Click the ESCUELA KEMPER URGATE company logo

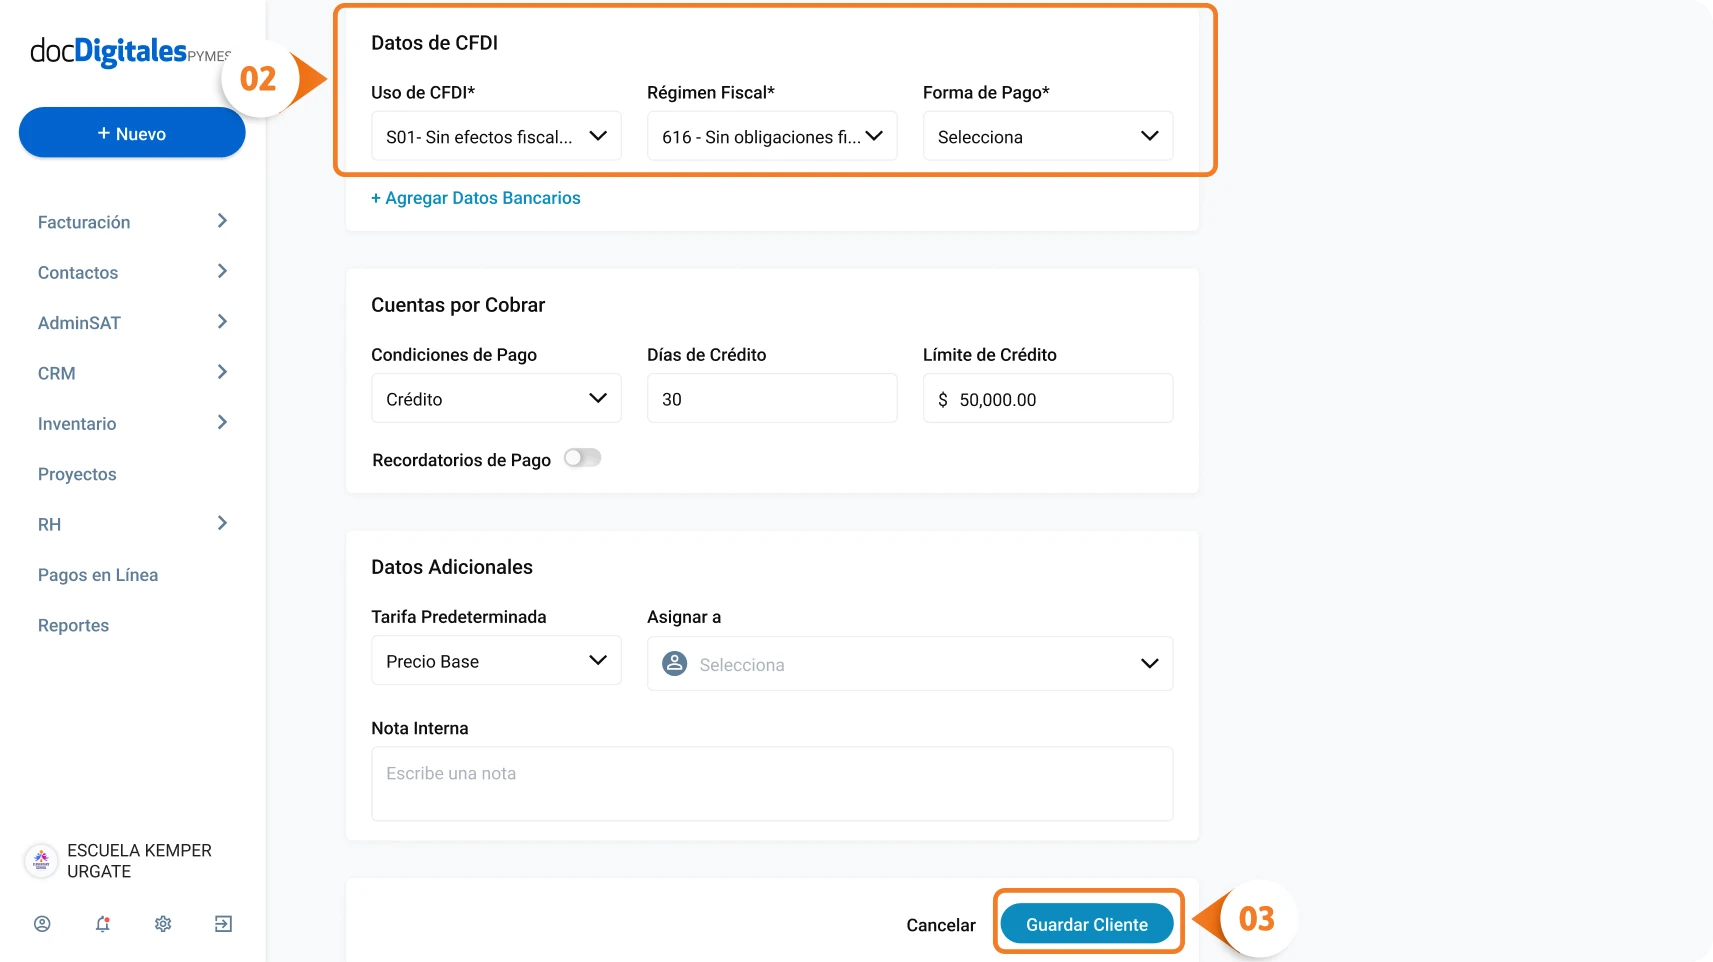[41, 860]
